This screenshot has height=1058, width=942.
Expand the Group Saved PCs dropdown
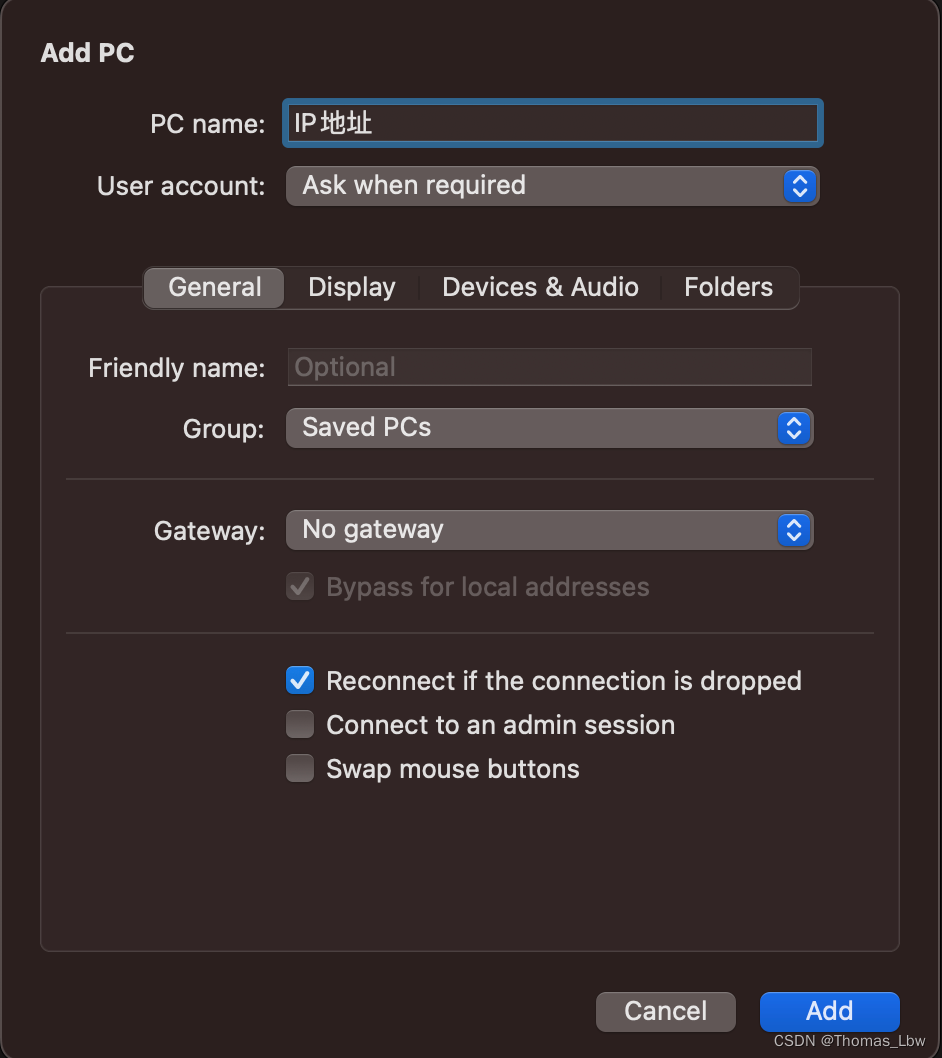549,428
